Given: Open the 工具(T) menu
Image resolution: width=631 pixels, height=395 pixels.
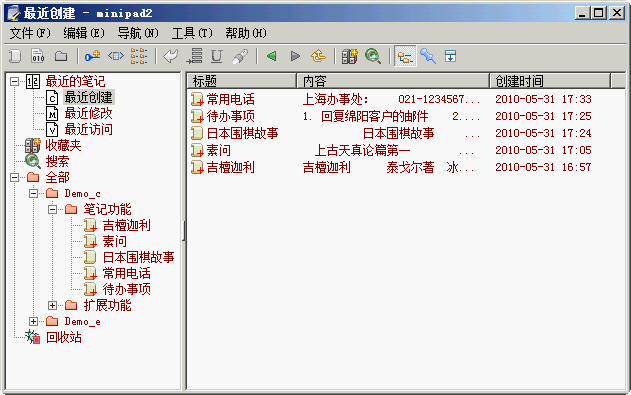Looking at the screenshot, I should [192, 33].
